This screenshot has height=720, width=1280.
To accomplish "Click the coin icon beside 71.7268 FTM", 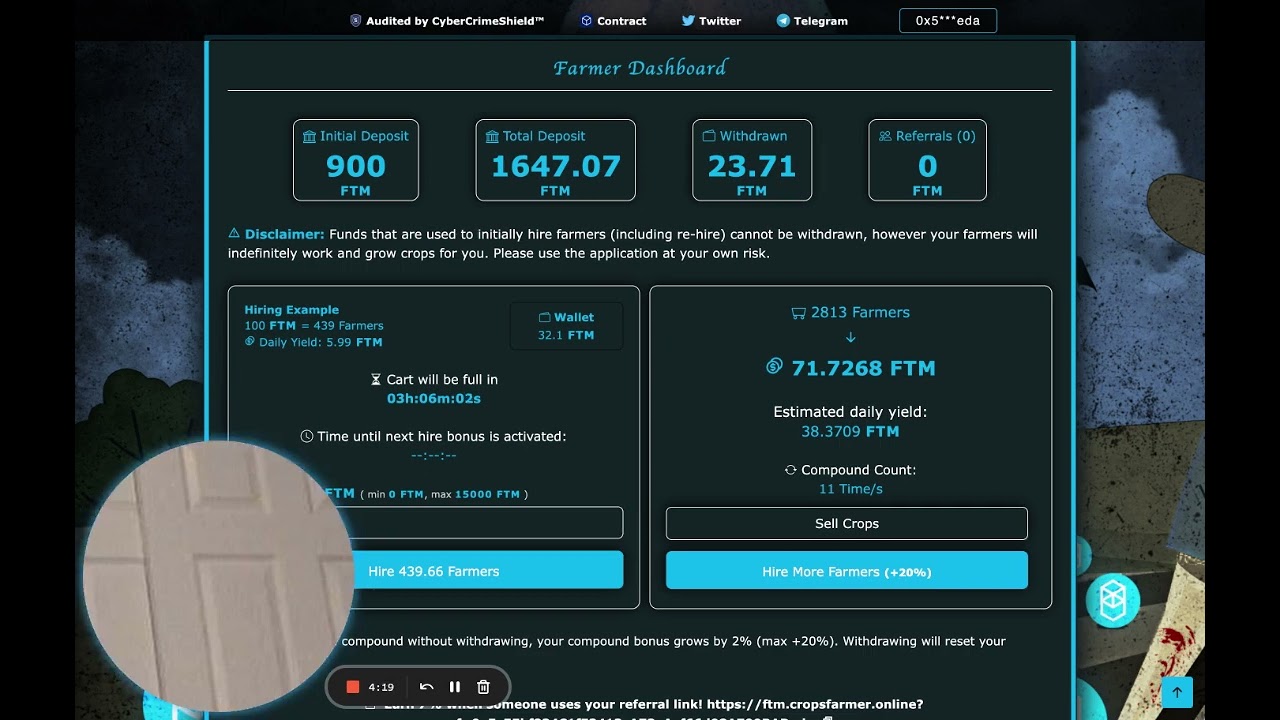I will [x=774, y=367].
